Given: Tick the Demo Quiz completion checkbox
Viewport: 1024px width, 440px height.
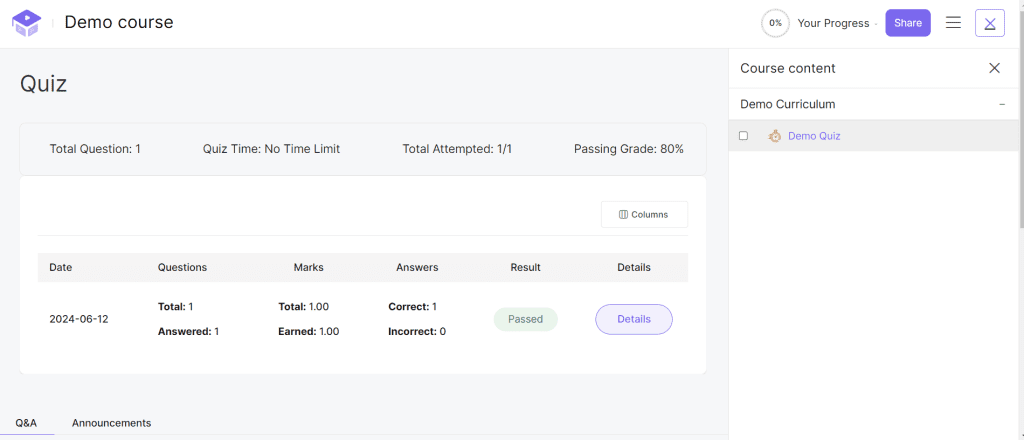Looking at the screenshot, I should point(743,136).
